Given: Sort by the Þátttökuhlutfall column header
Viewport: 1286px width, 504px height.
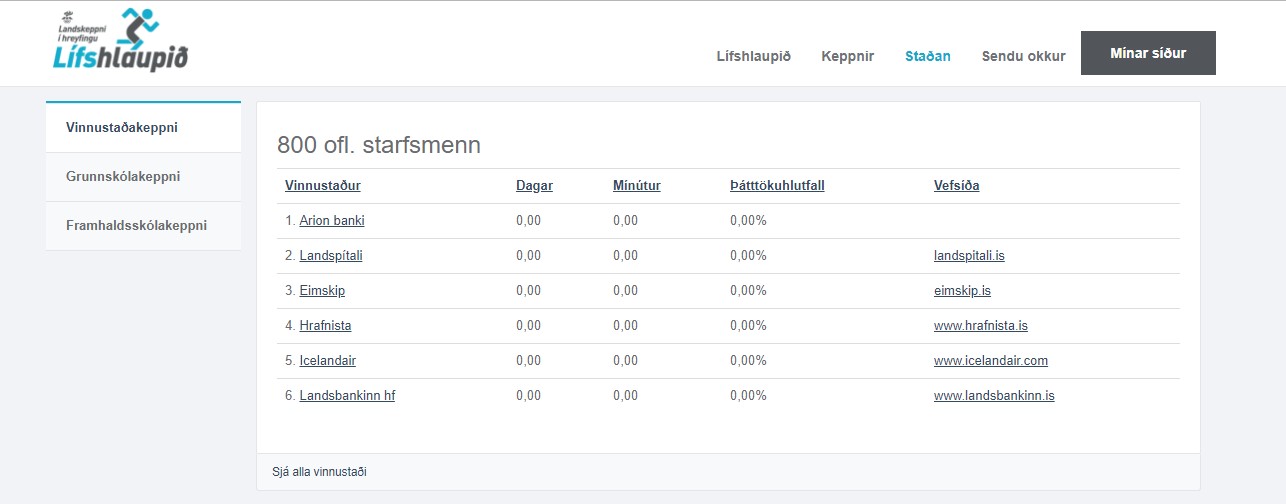Looking at the screenshot, I should point(777,185).
